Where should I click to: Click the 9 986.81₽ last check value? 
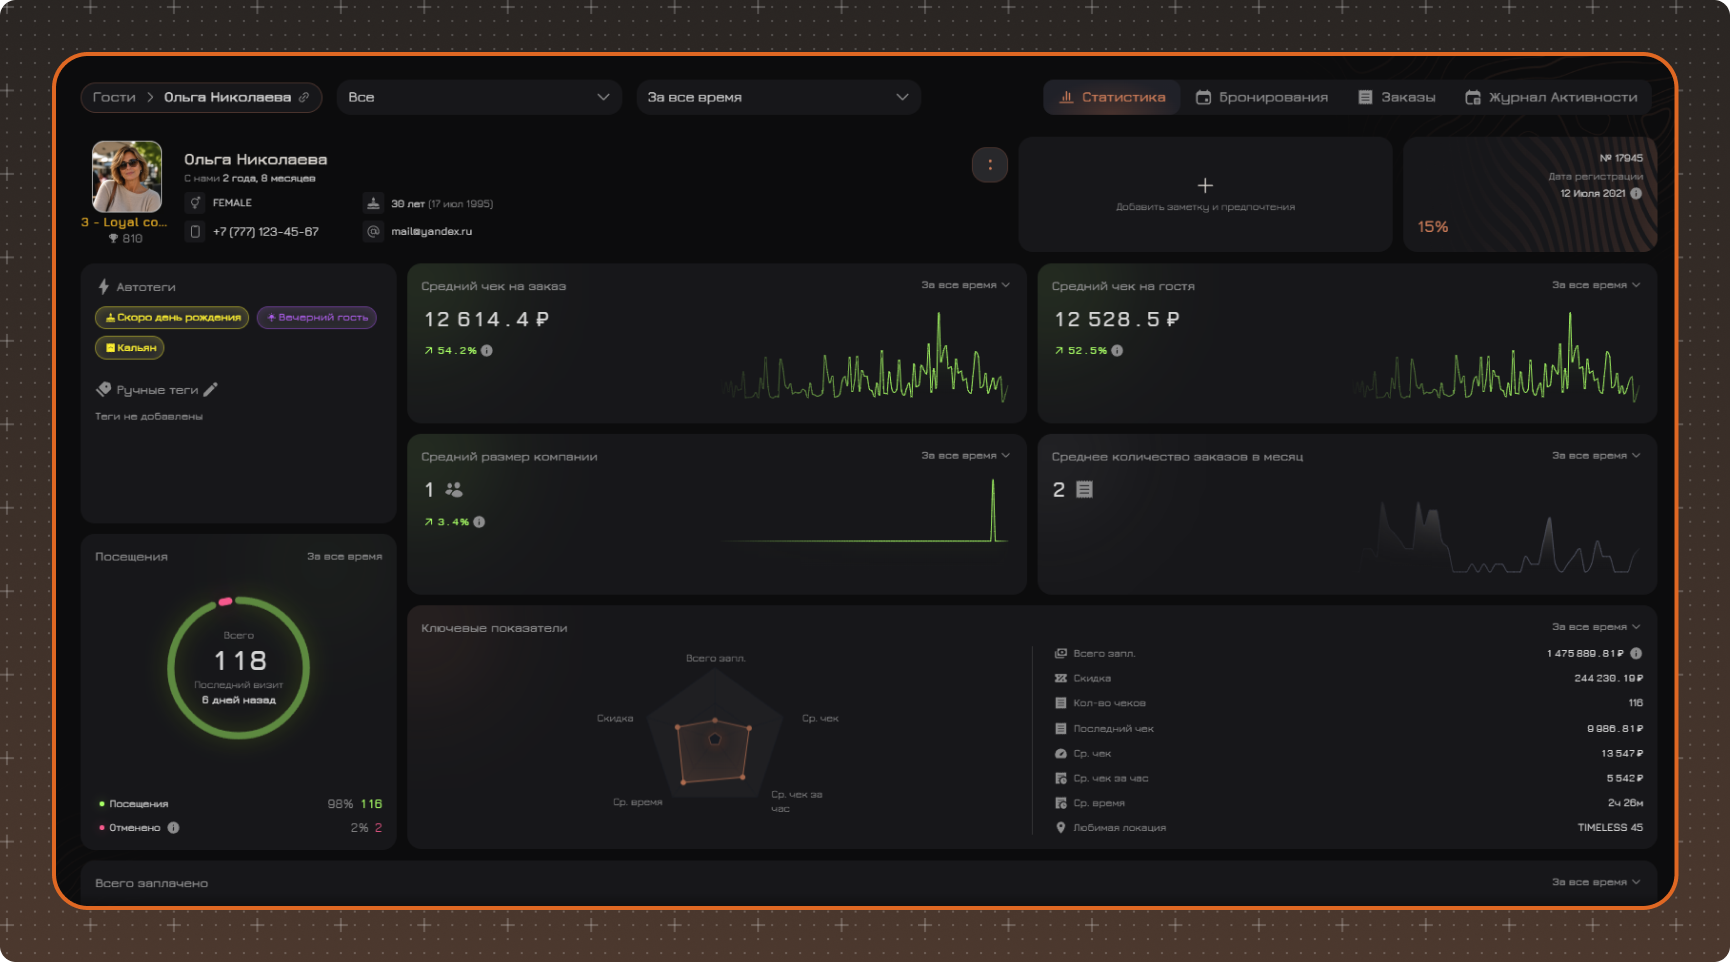point(1614,728)
